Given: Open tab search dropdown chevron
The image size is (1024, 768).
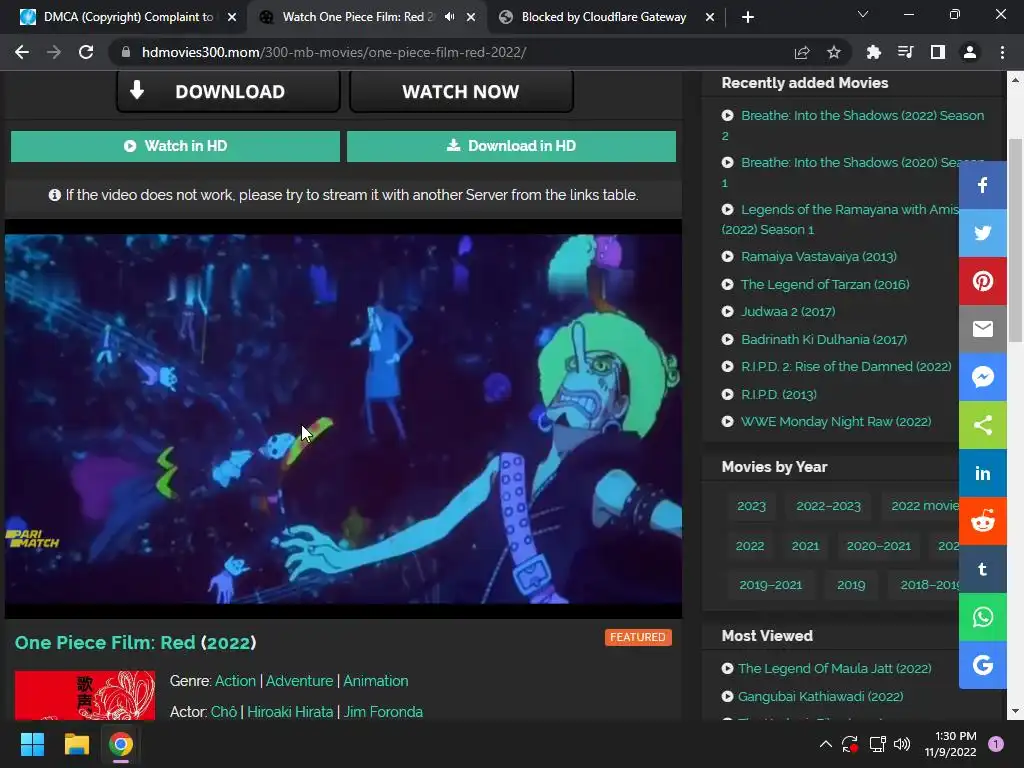Looking at the screenshot, I should tap(863, 14).
